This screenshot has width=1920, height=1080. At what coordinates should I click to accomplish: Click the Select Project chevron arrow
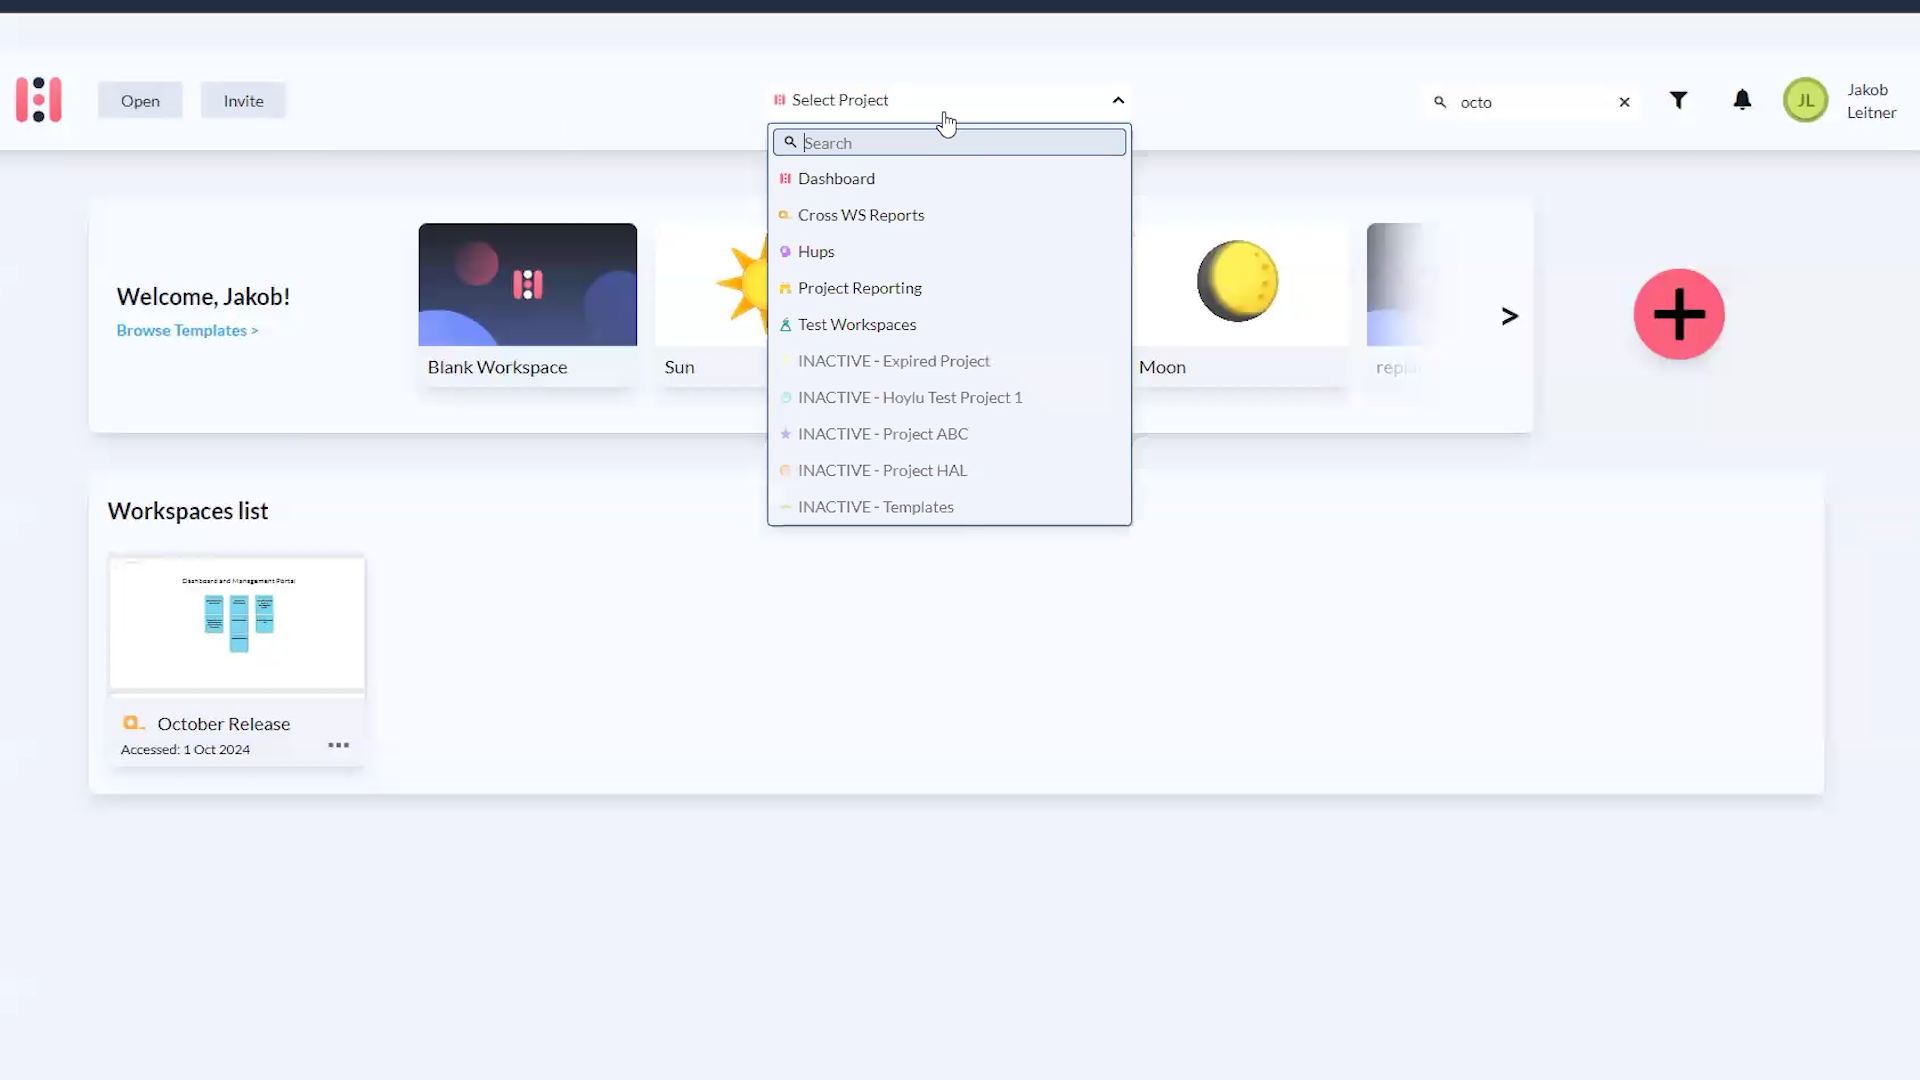tap(1118, 100)
